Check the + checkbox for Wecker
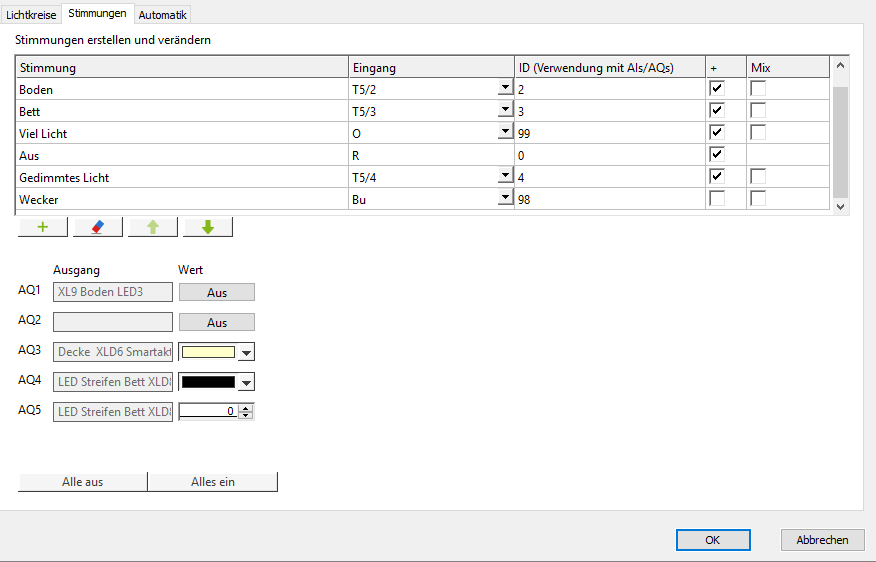 [716, 199]
